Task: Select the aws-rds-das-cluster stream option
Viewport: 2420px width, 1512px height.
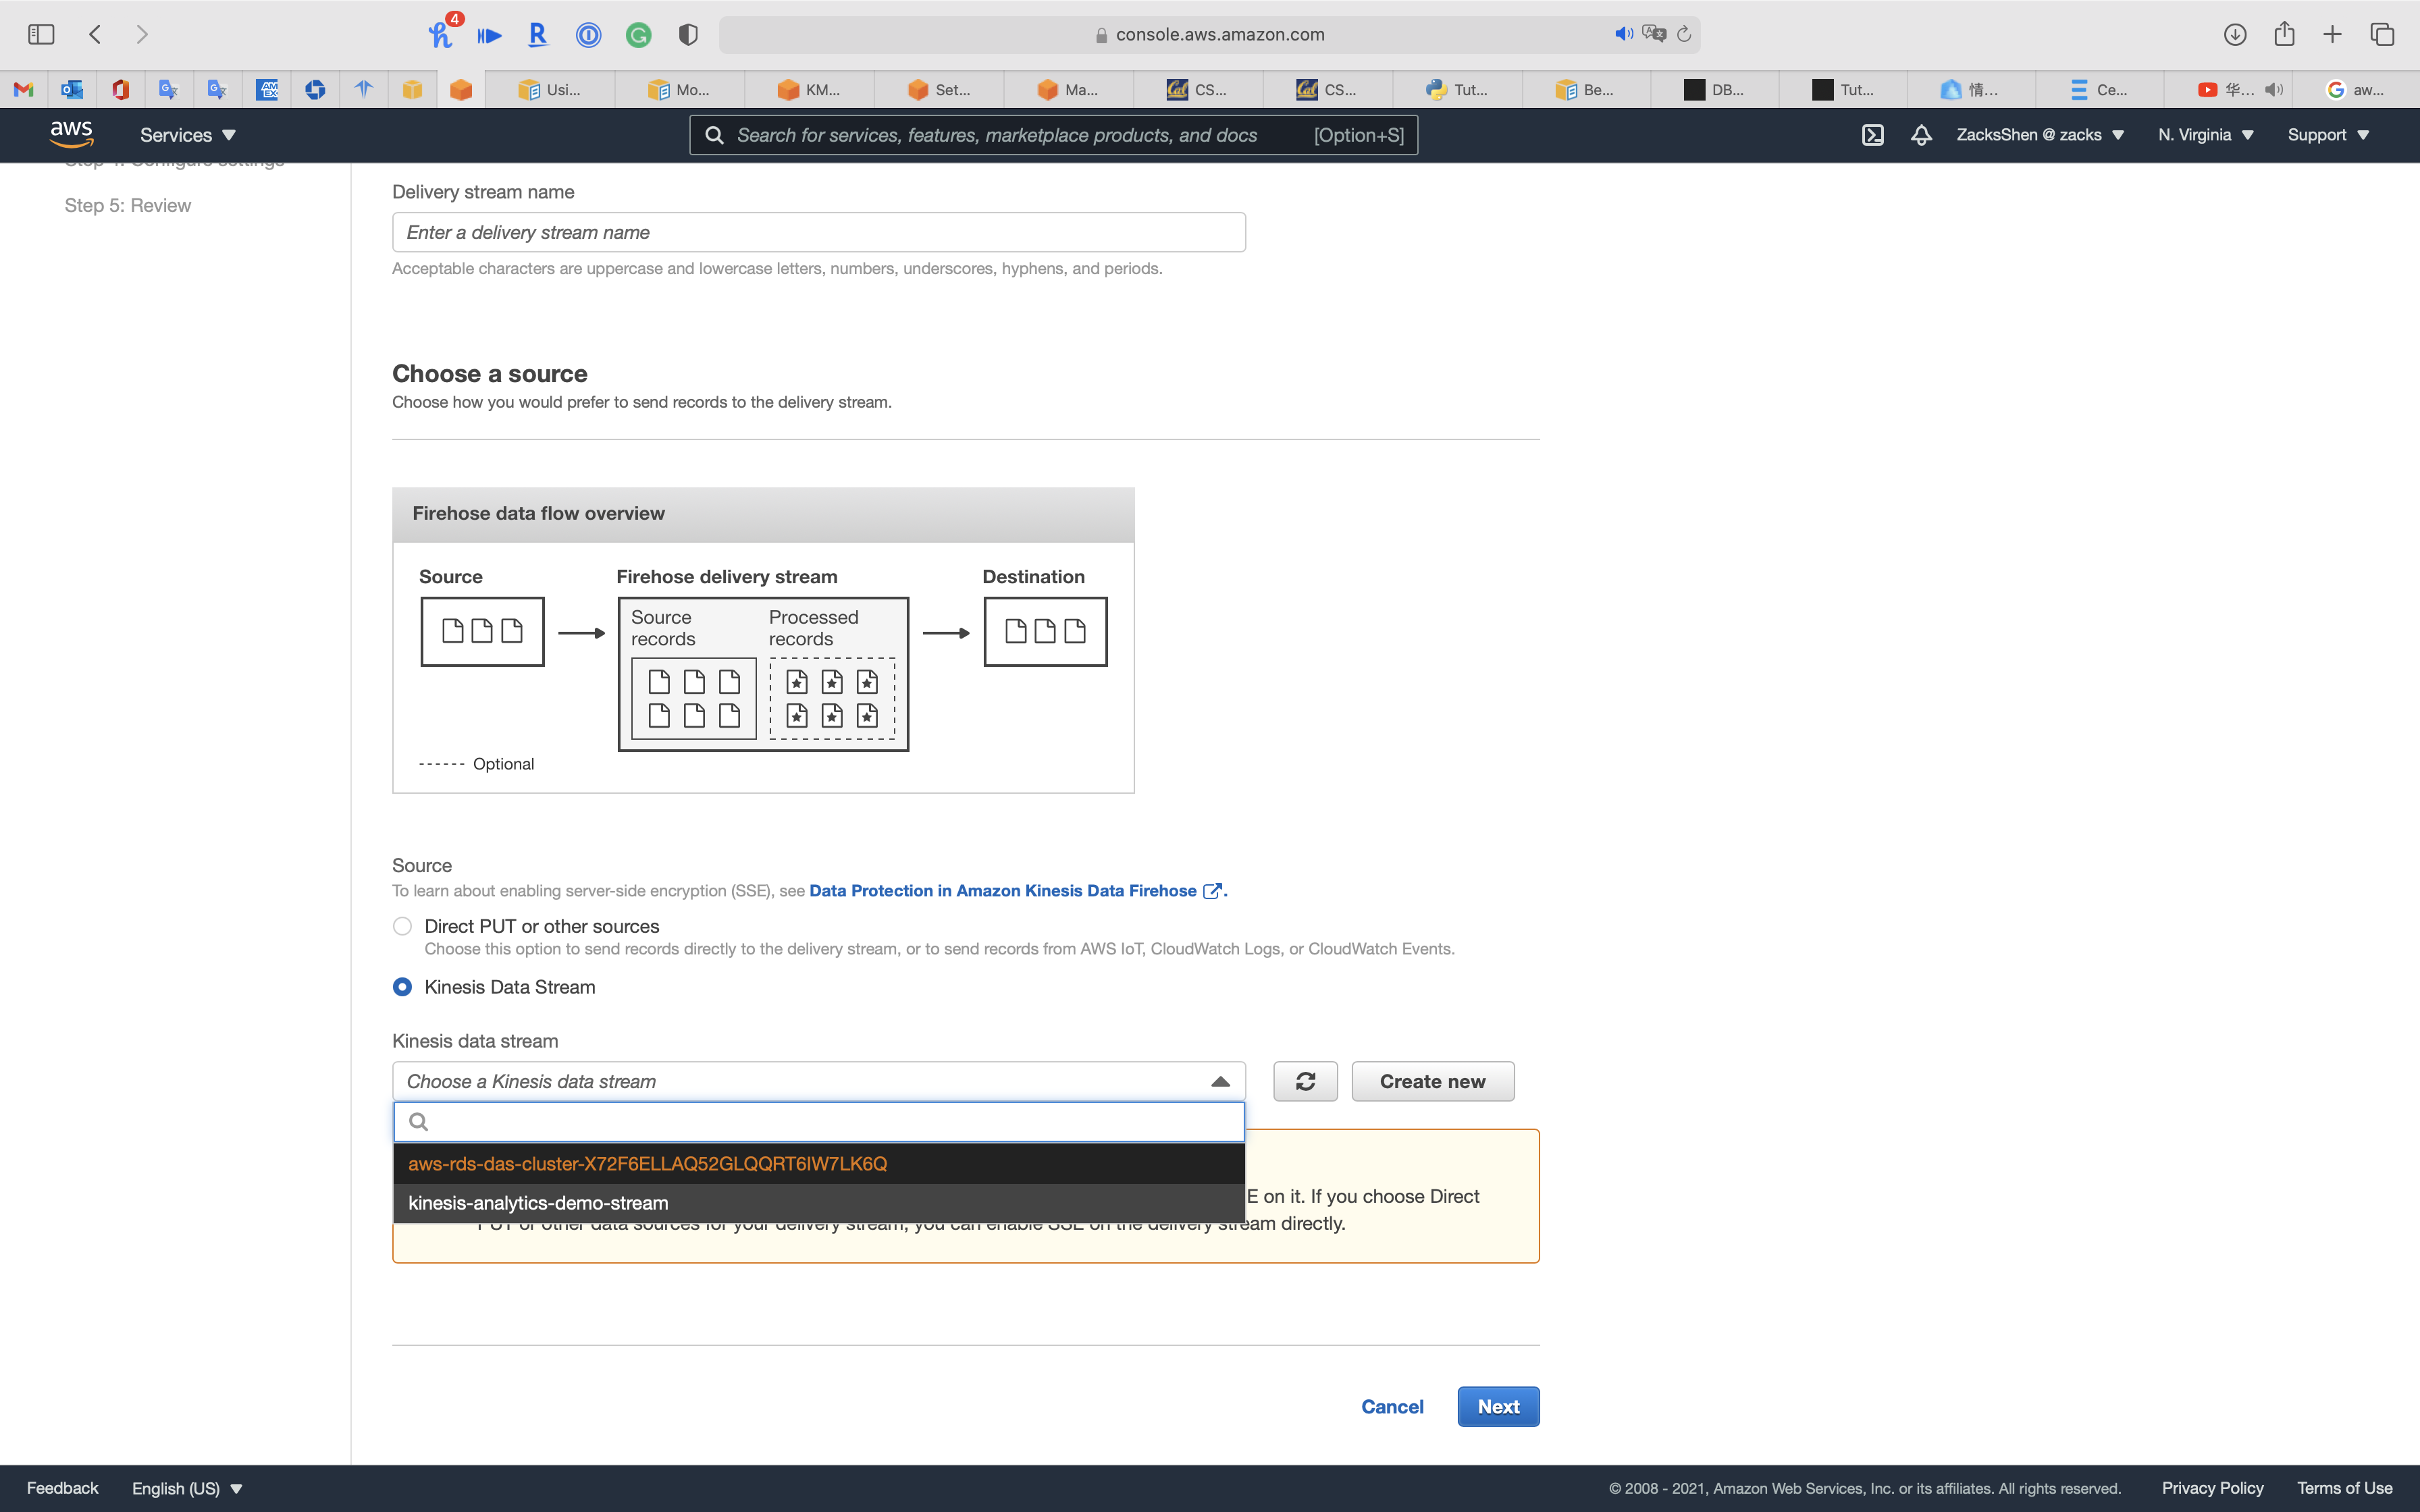Action: point(647,1164)
